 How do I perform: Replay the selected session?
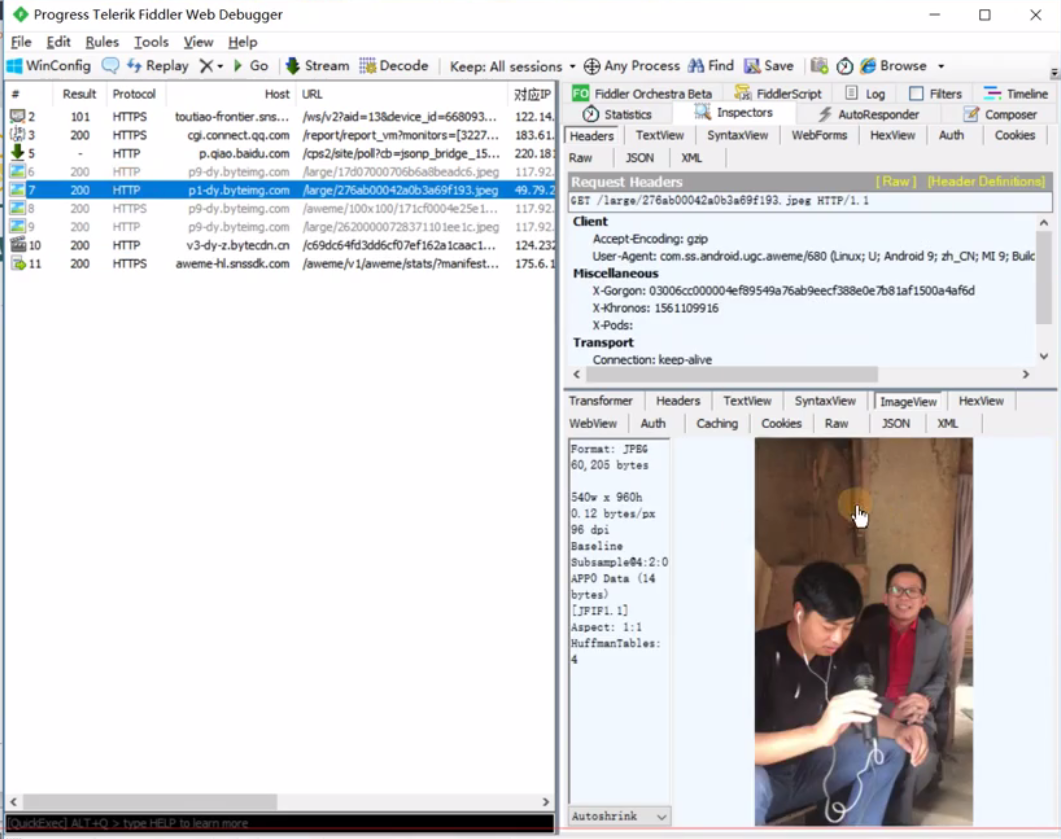157,66
